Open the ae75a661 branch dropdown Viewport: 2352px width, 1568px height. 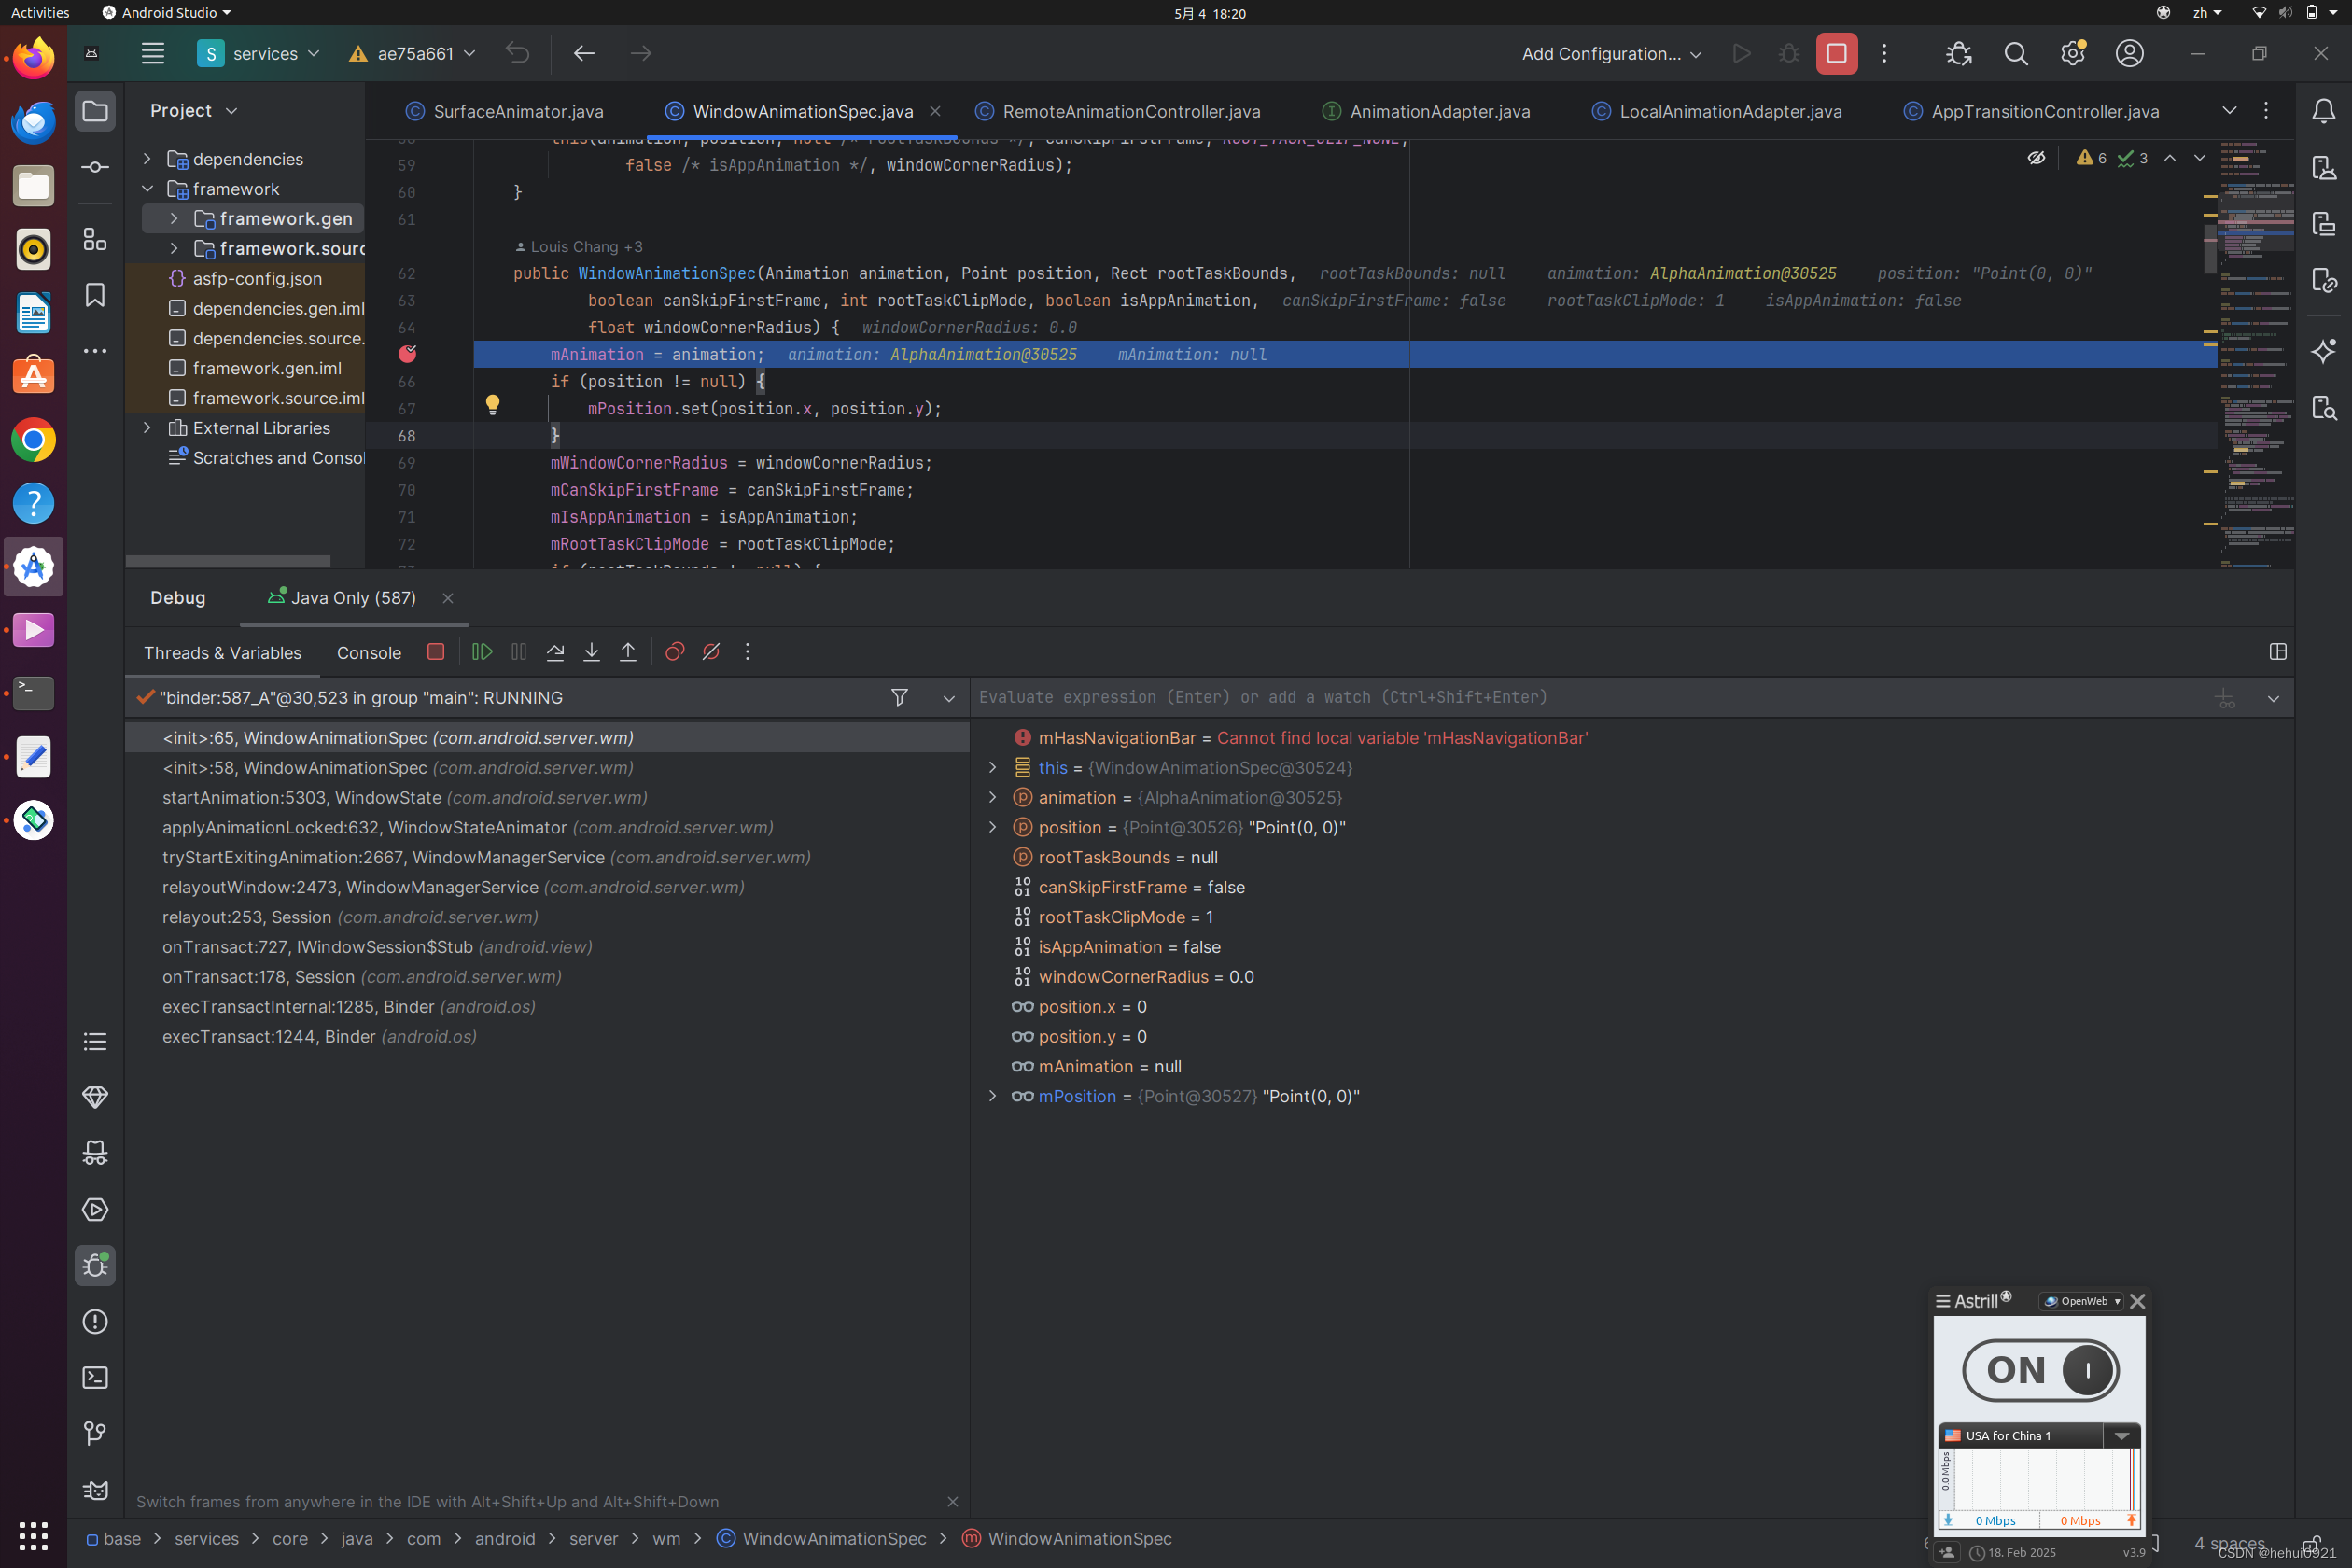tap(412, 54)
